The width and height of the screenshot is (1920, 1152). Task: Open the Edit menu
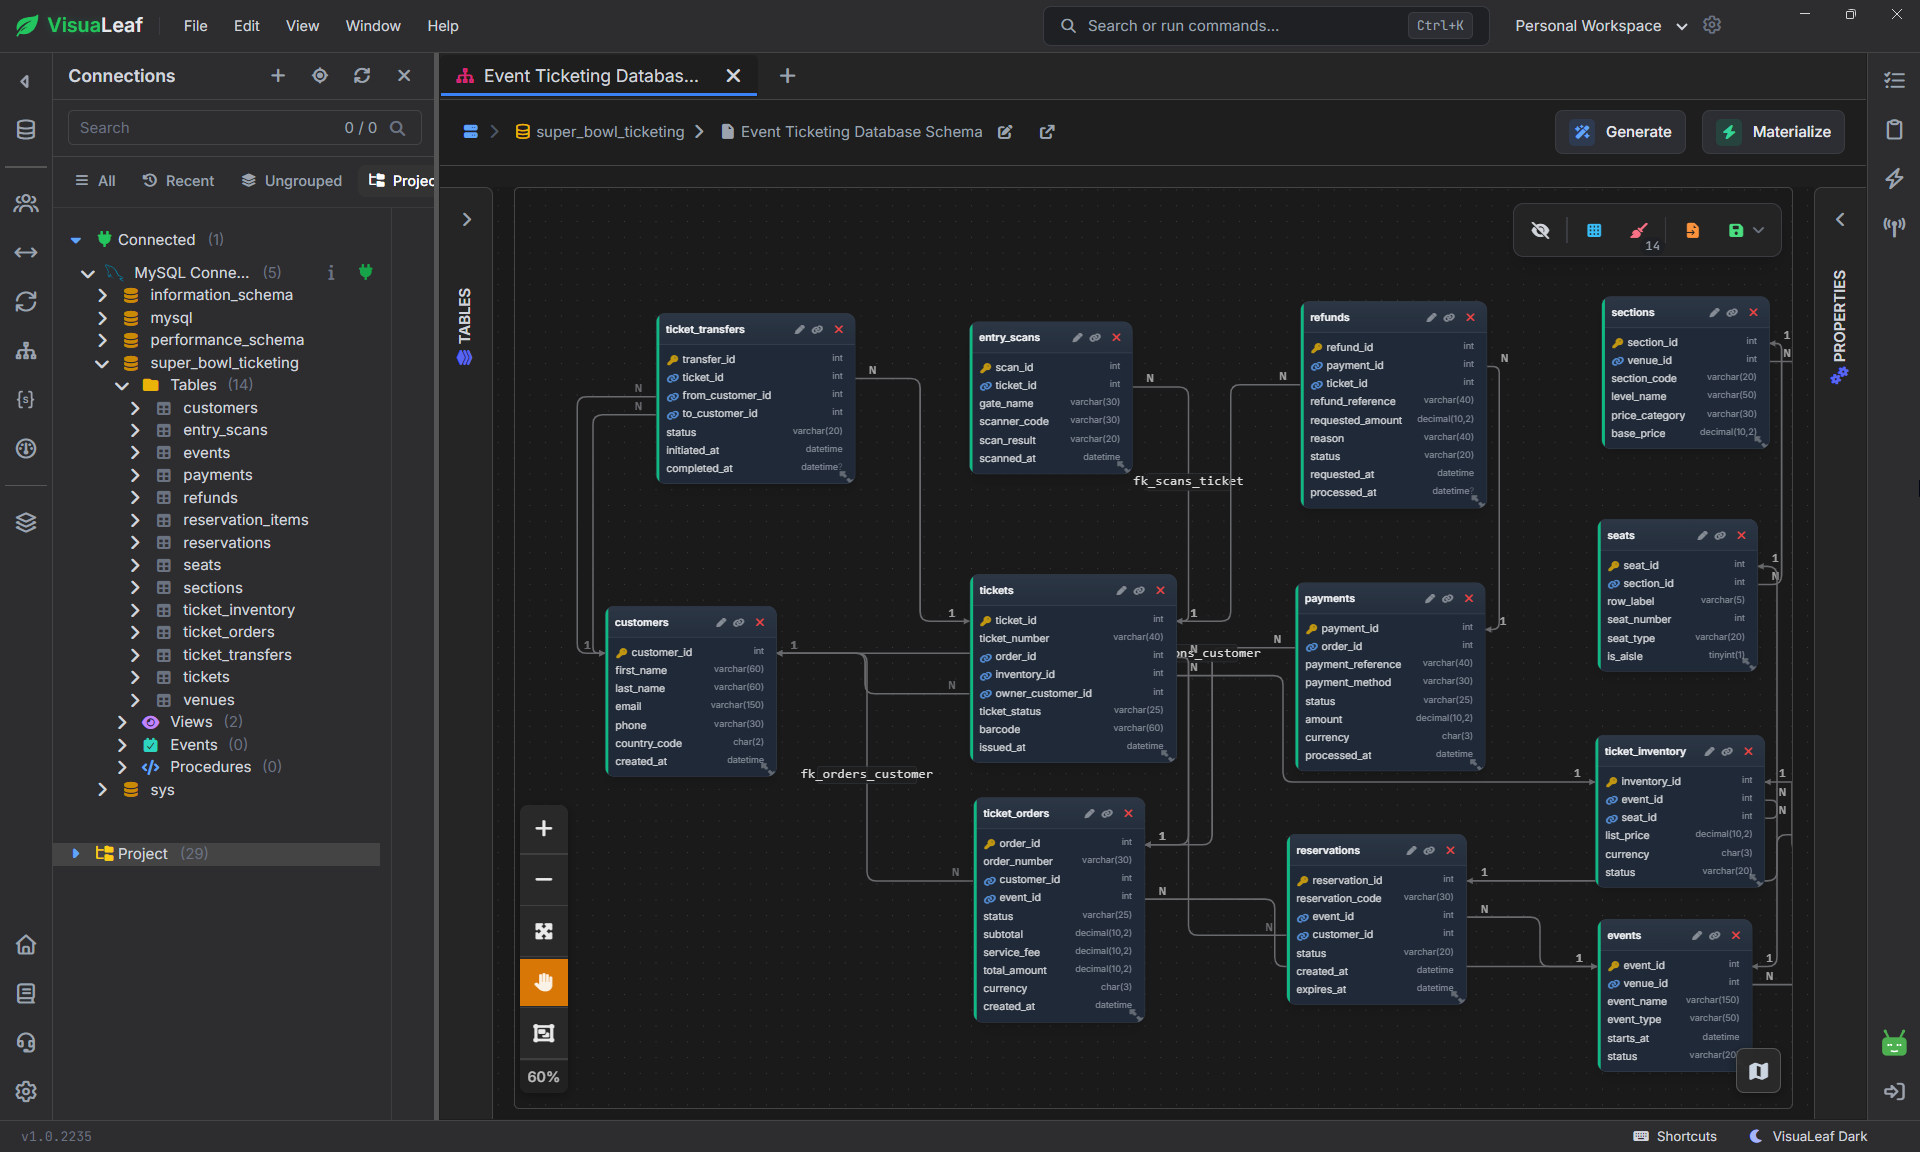(x=247, y=26)
